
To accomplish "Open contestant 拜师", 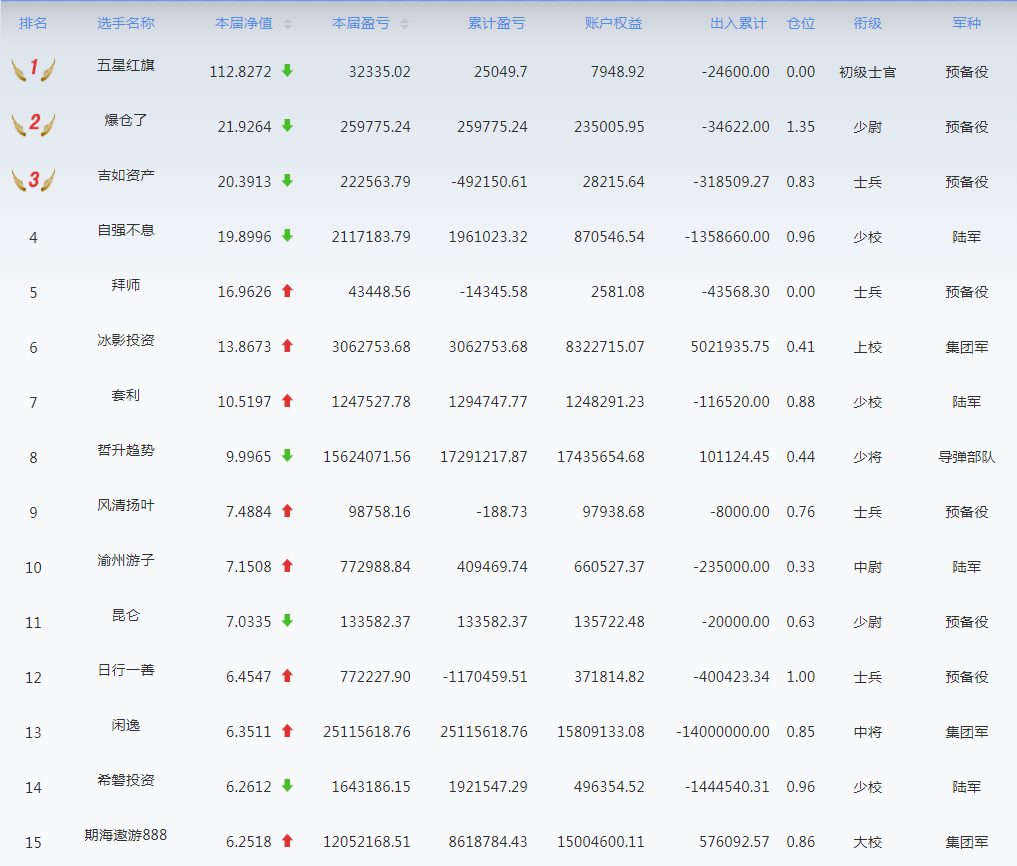I will coord(126,285).
